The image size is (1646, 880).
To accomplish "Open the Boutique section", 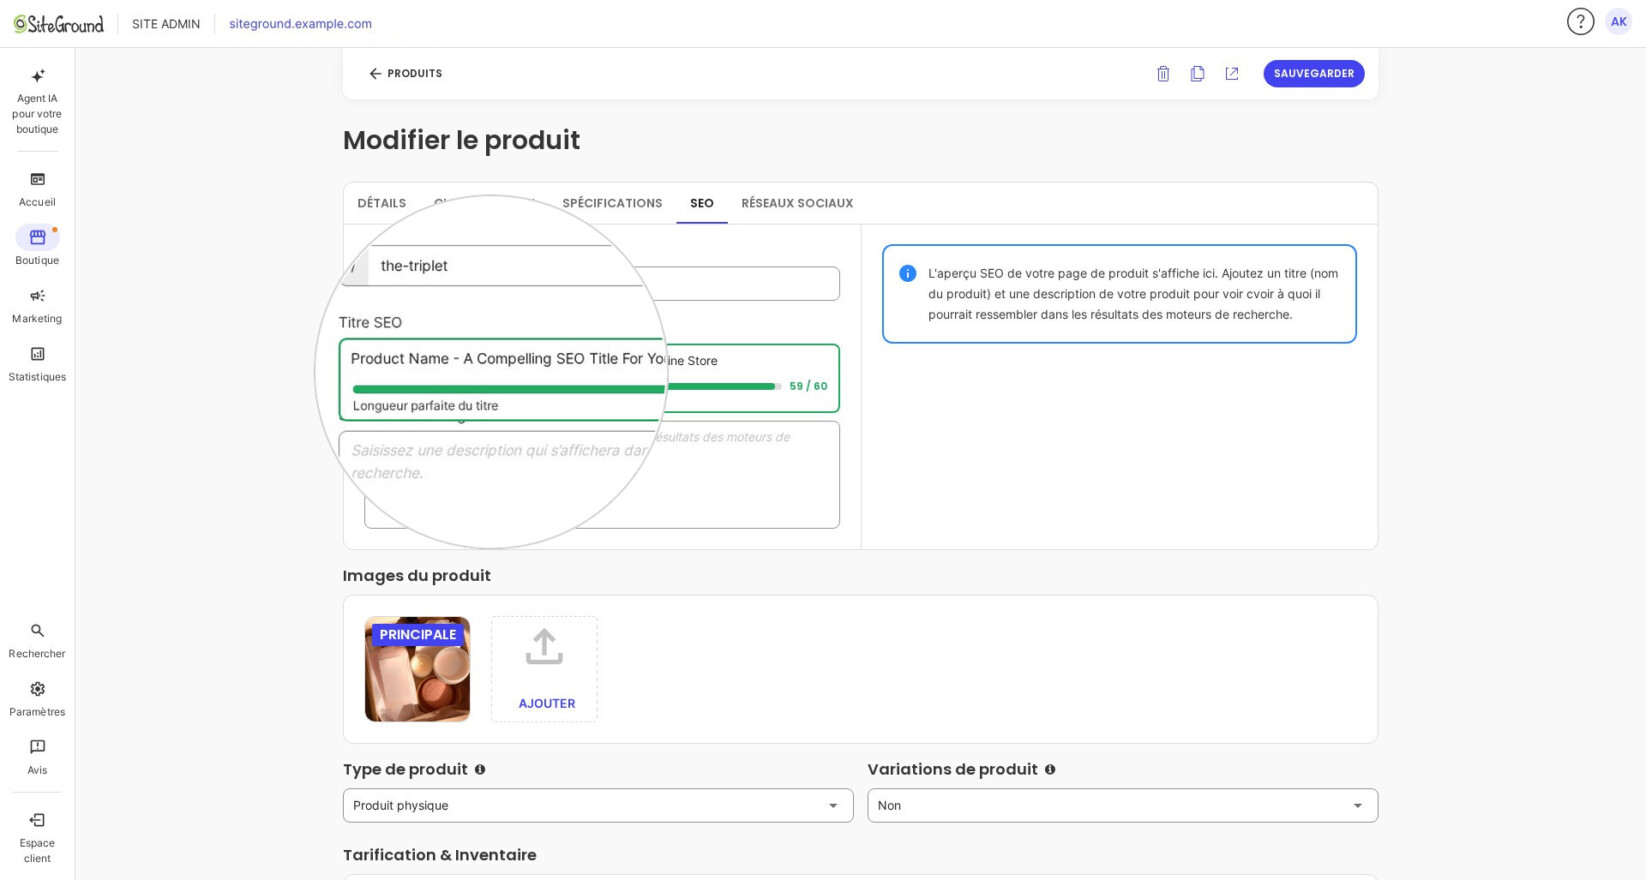I will (37, 246).
